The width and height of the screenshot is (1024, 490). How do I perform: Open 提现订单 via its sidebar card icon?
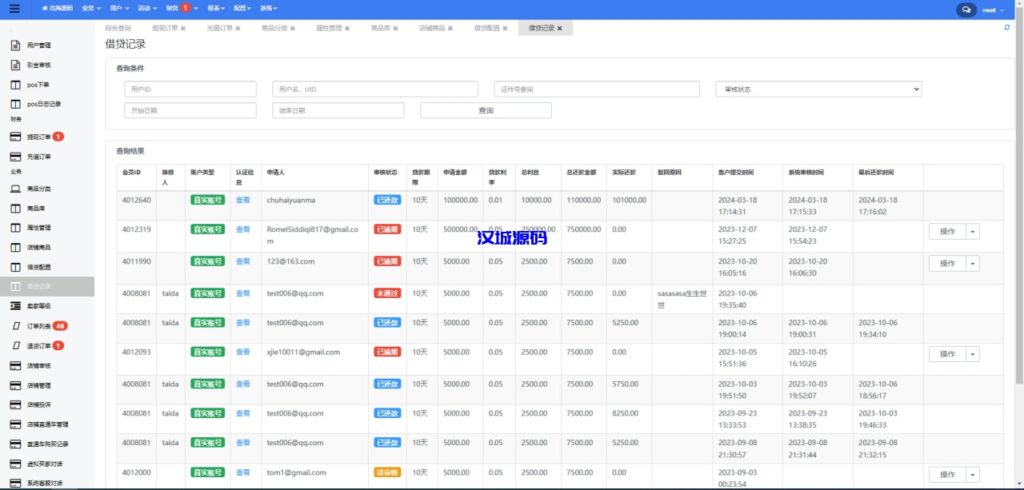click(16, 137)
